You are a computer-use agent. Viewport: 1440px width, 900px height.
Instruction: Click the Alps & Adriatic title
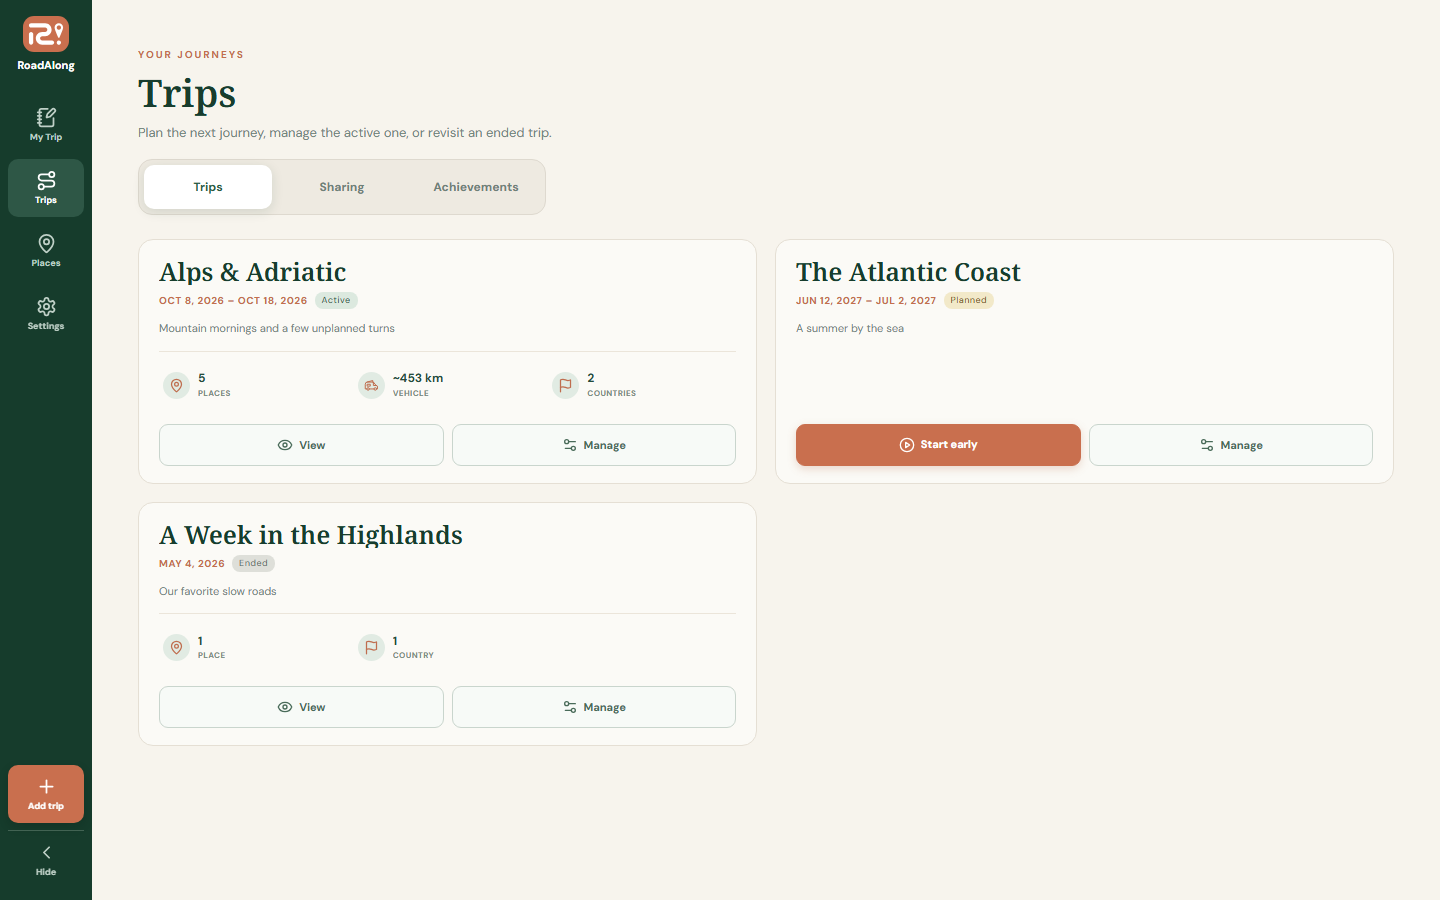pyautogui.click(x=253, y=272)
